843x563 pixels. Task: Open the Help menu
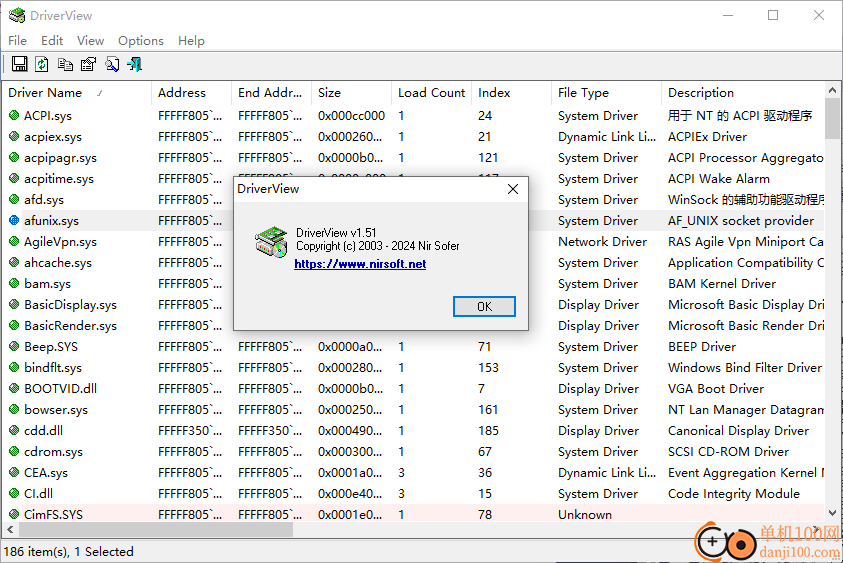[x=191, y=40]
